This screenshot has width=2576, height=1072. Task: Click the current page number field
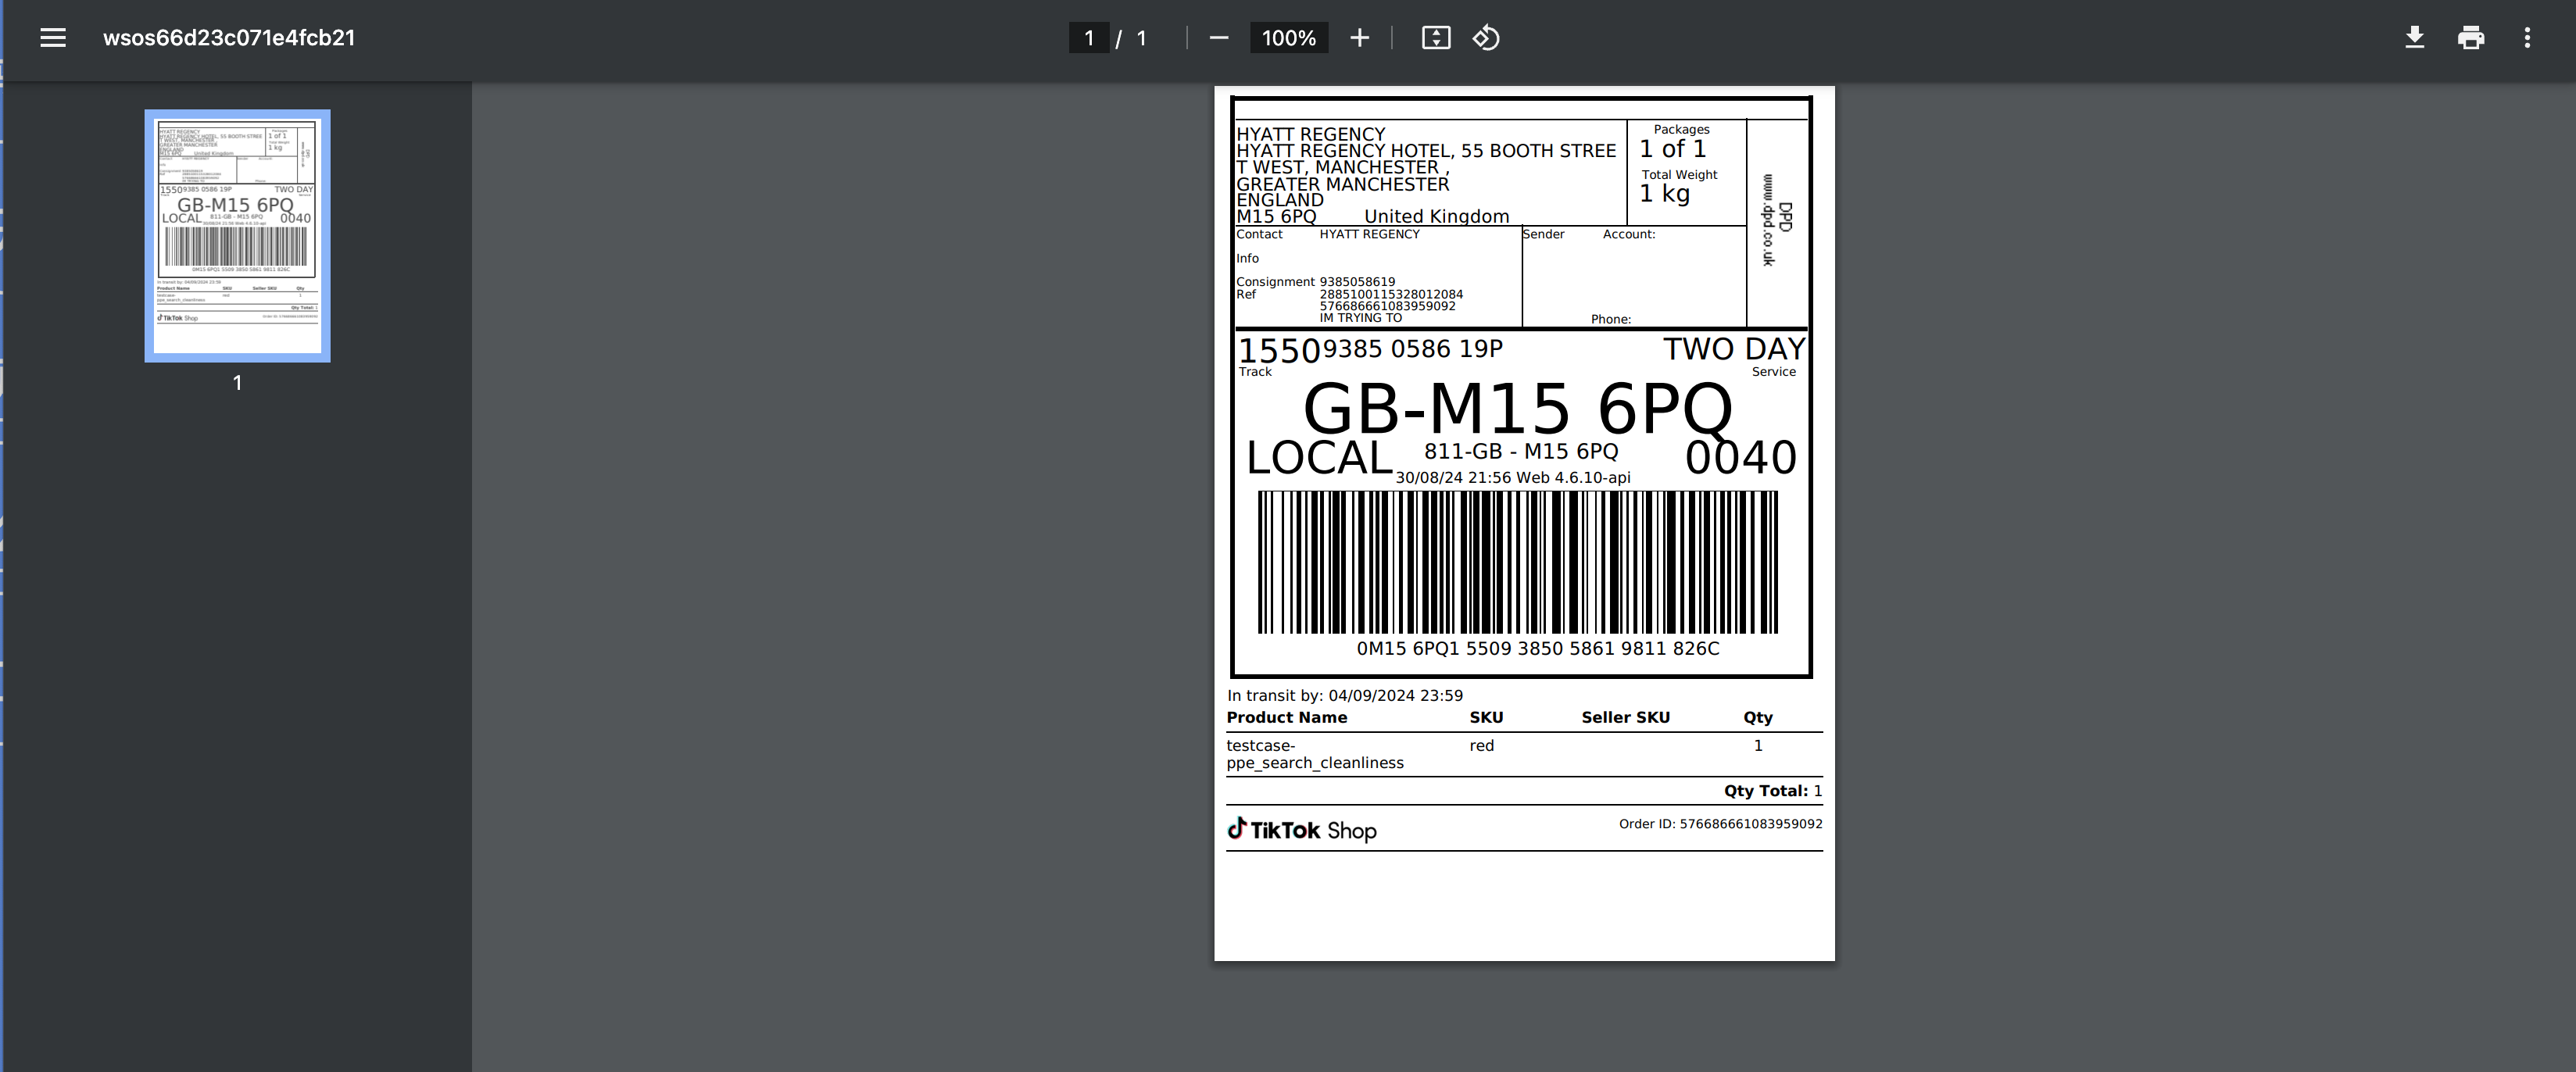pyautogui.click(x=1089, y=38)
